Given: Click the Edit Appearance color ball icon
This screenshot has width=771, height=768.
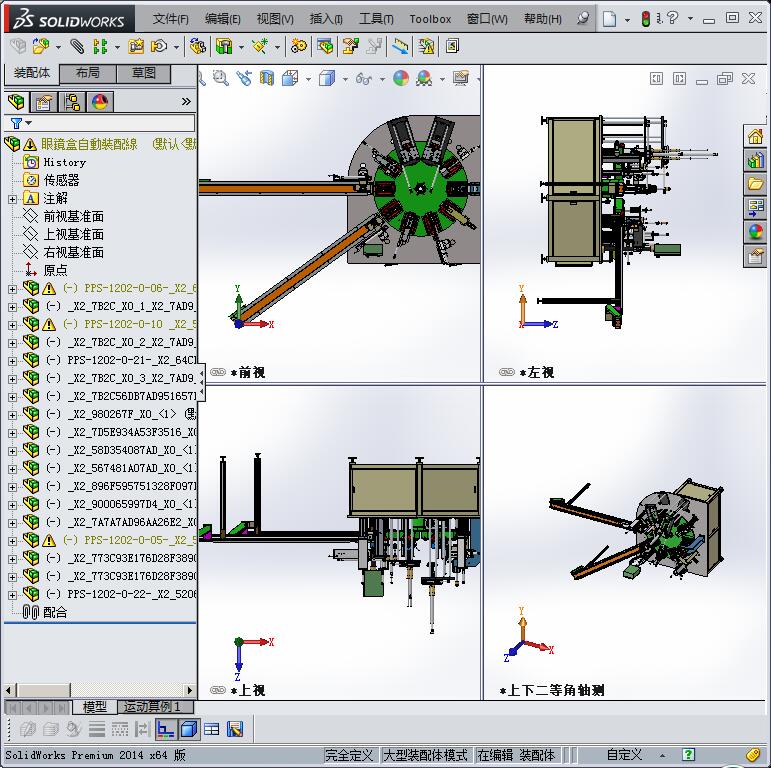Looking at the screenshot, I should [x=401, y=79].
